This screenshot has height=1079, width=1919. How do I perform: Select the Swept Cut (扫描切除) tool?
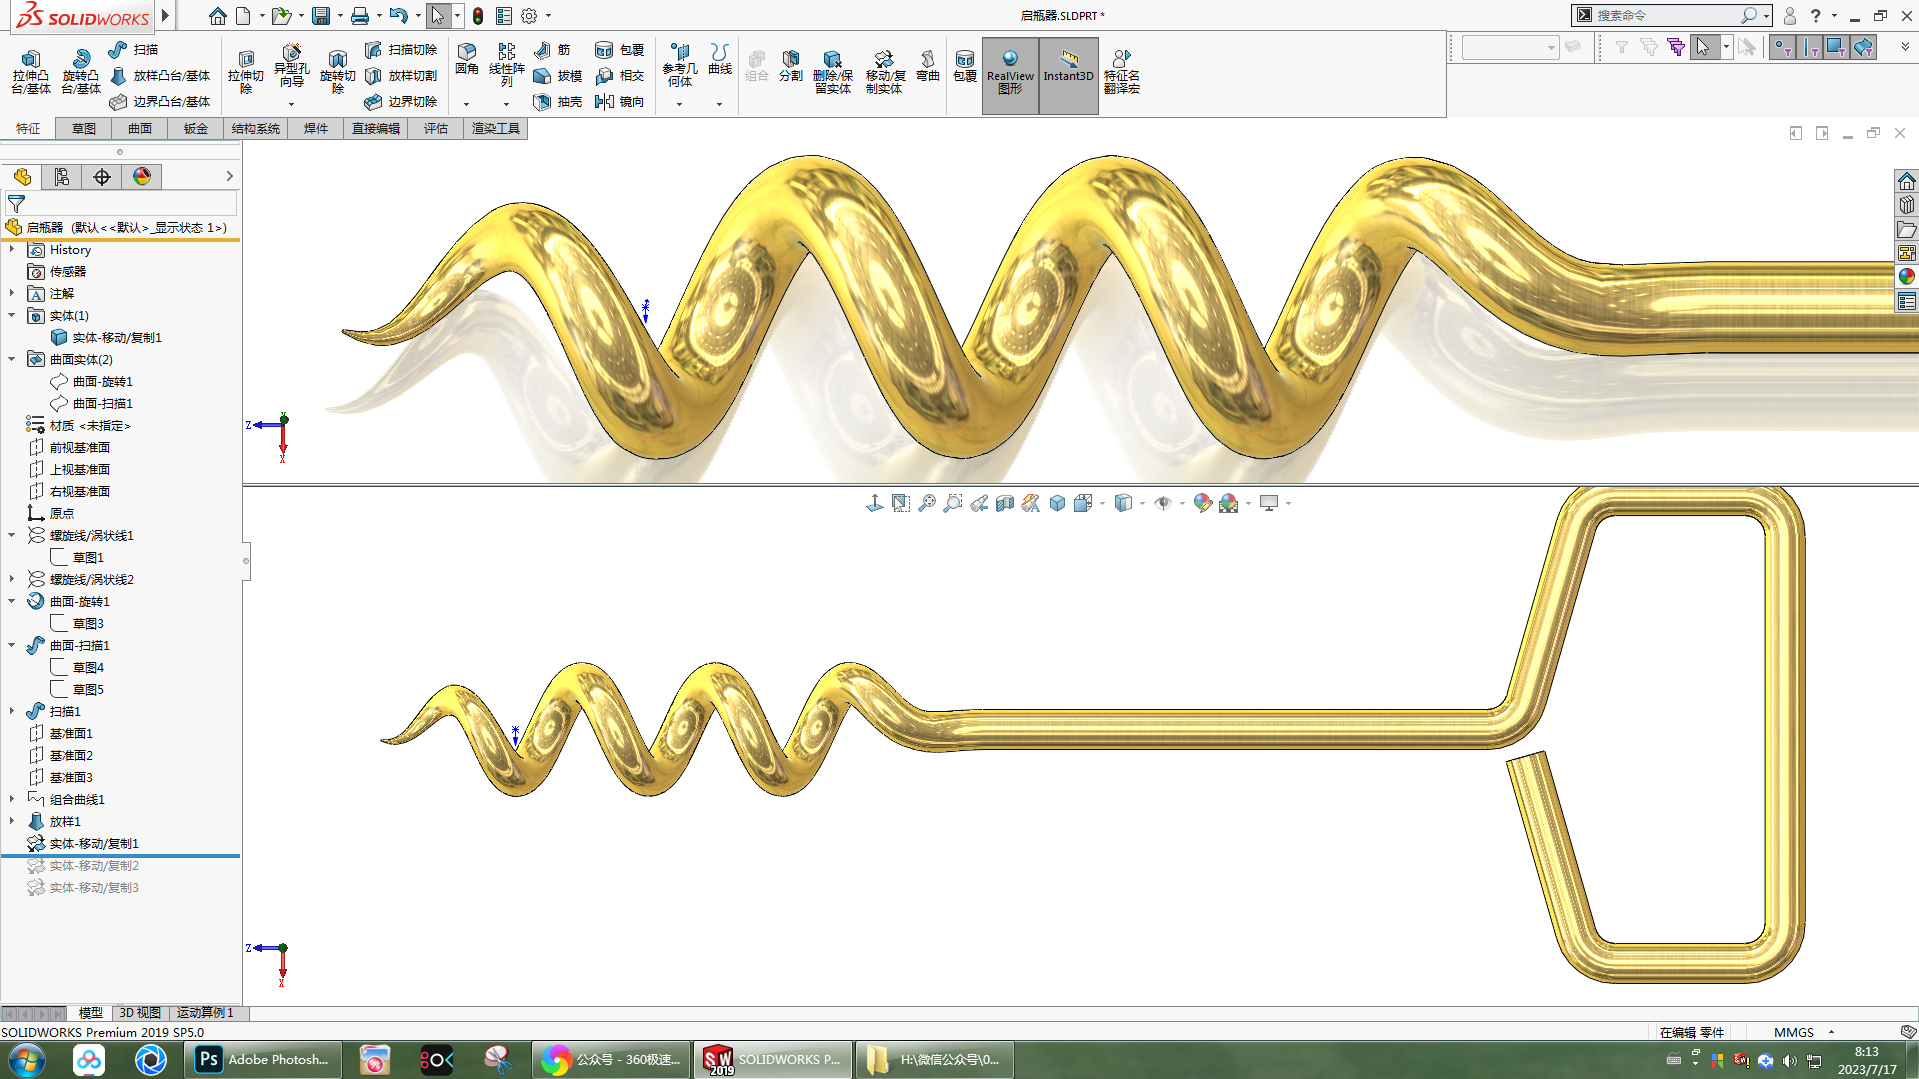click(x=401, y=49)
